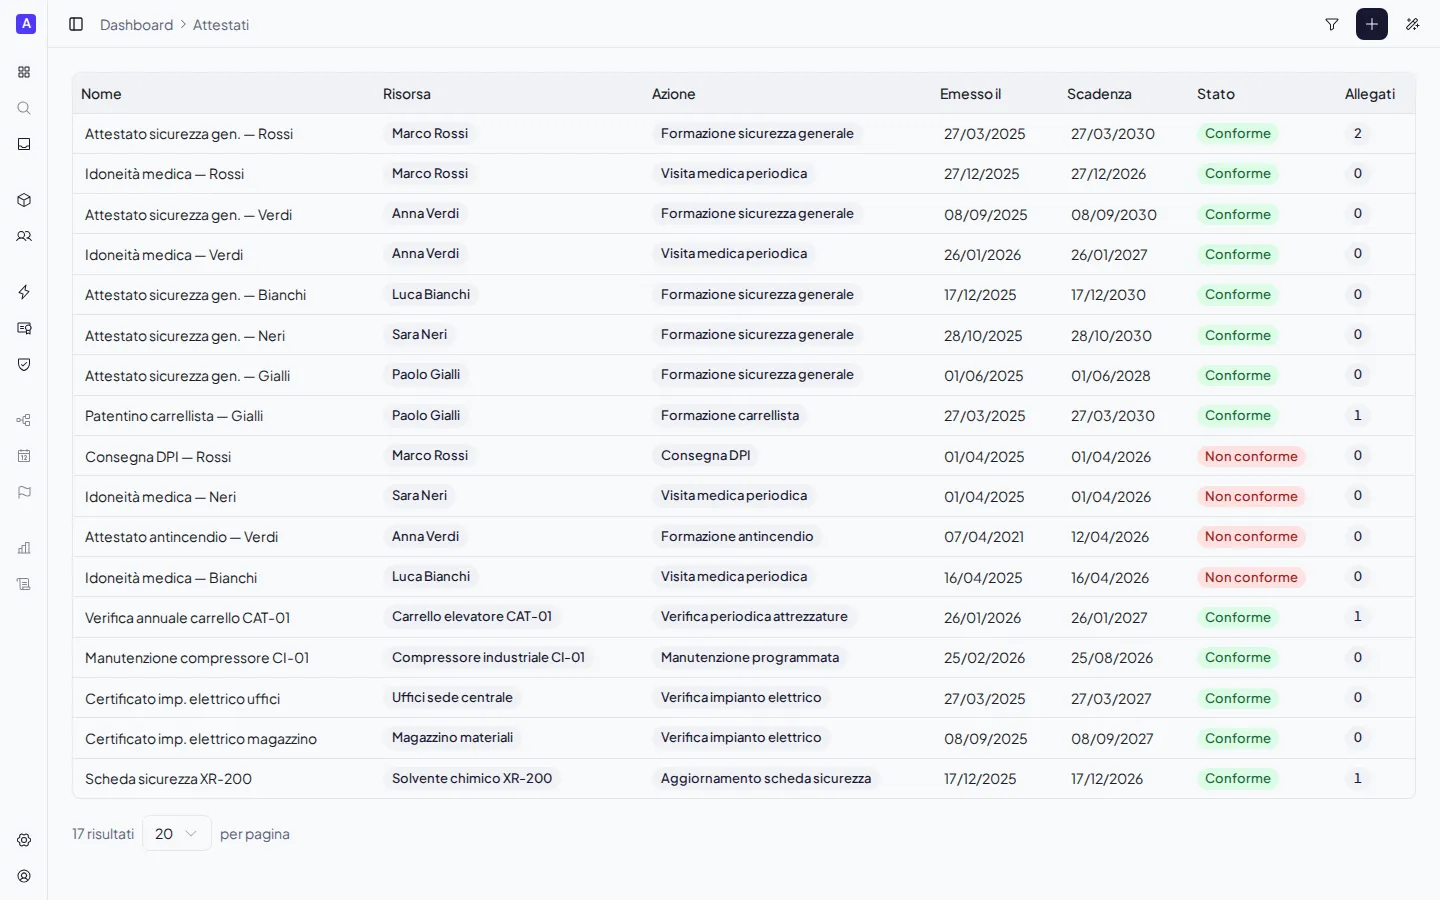Open the inbox icon in sidebar
The image size is (1440, 900).
pos(24,144)
